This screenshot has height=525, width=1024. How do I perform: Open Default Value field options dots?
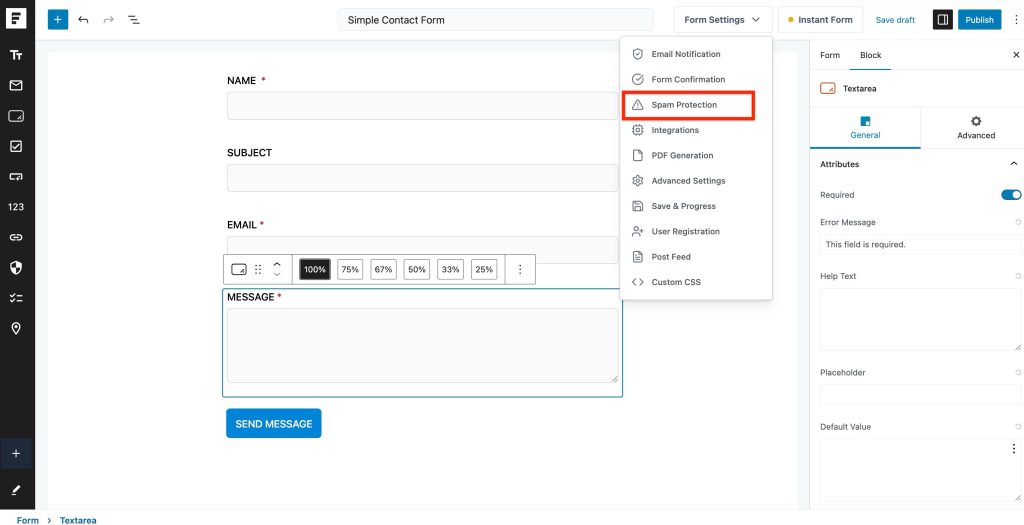(x=1014, y=449)
